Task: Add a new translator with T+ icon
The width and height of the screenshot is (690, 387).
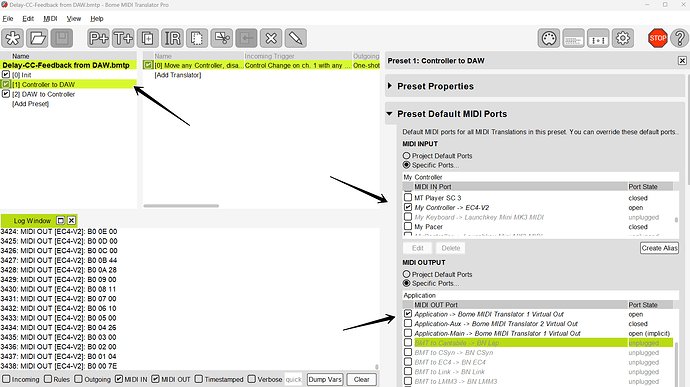Action: point(123,38)
